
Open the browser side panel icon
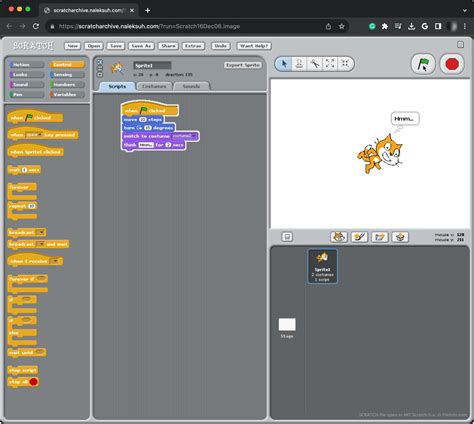pos(438,26)
